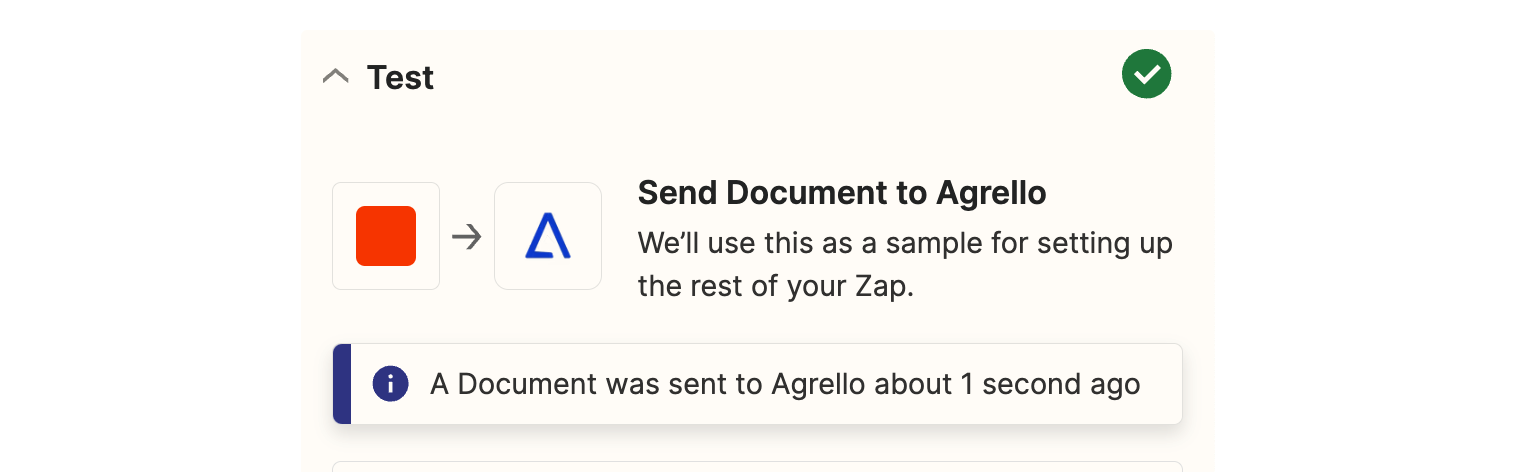The width and height of the screenshot is (1524, 472).
Task: Select the "Send Document to Agrello" title
Action: coord(841,193)
